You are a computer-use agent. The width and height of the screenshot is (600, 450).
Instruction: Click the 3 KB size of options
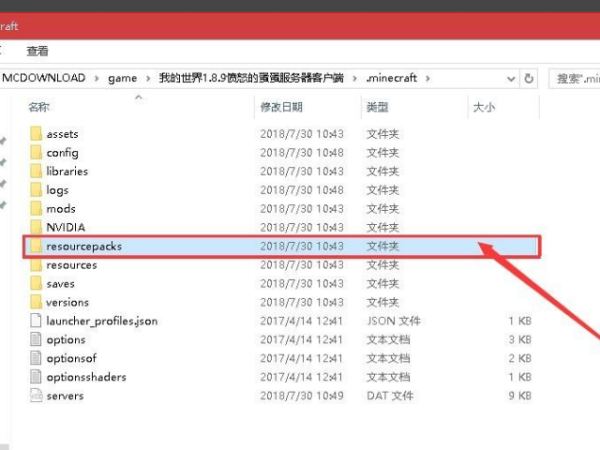pyautogui.click(x=520, y=339)
